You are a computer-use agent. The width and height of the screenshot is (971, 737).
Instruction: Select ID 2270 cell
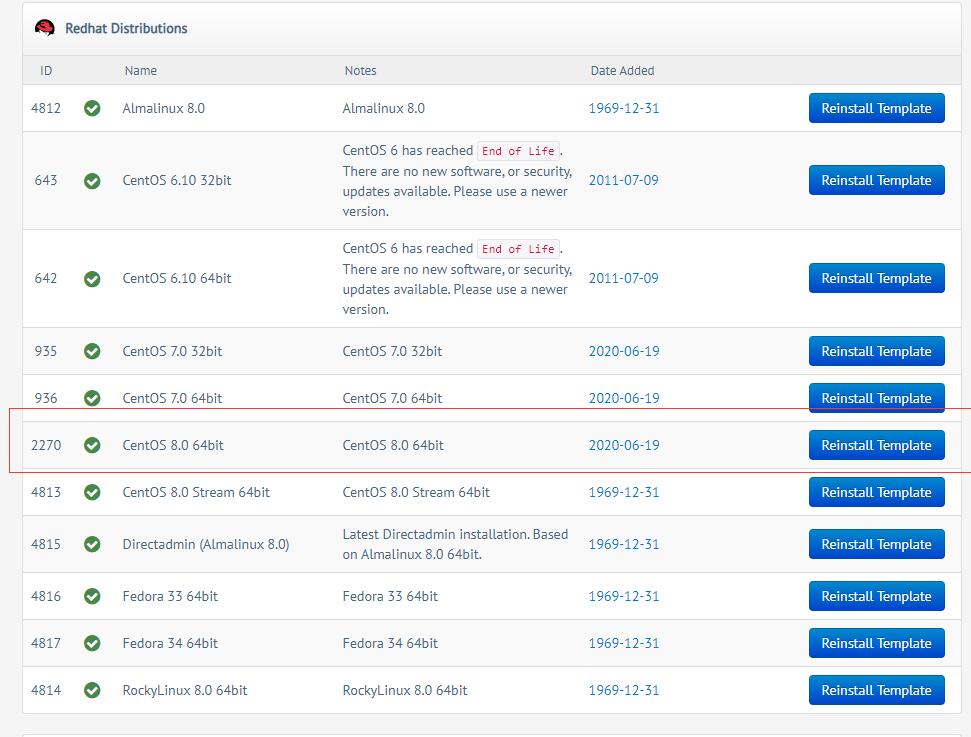(46, 445)
